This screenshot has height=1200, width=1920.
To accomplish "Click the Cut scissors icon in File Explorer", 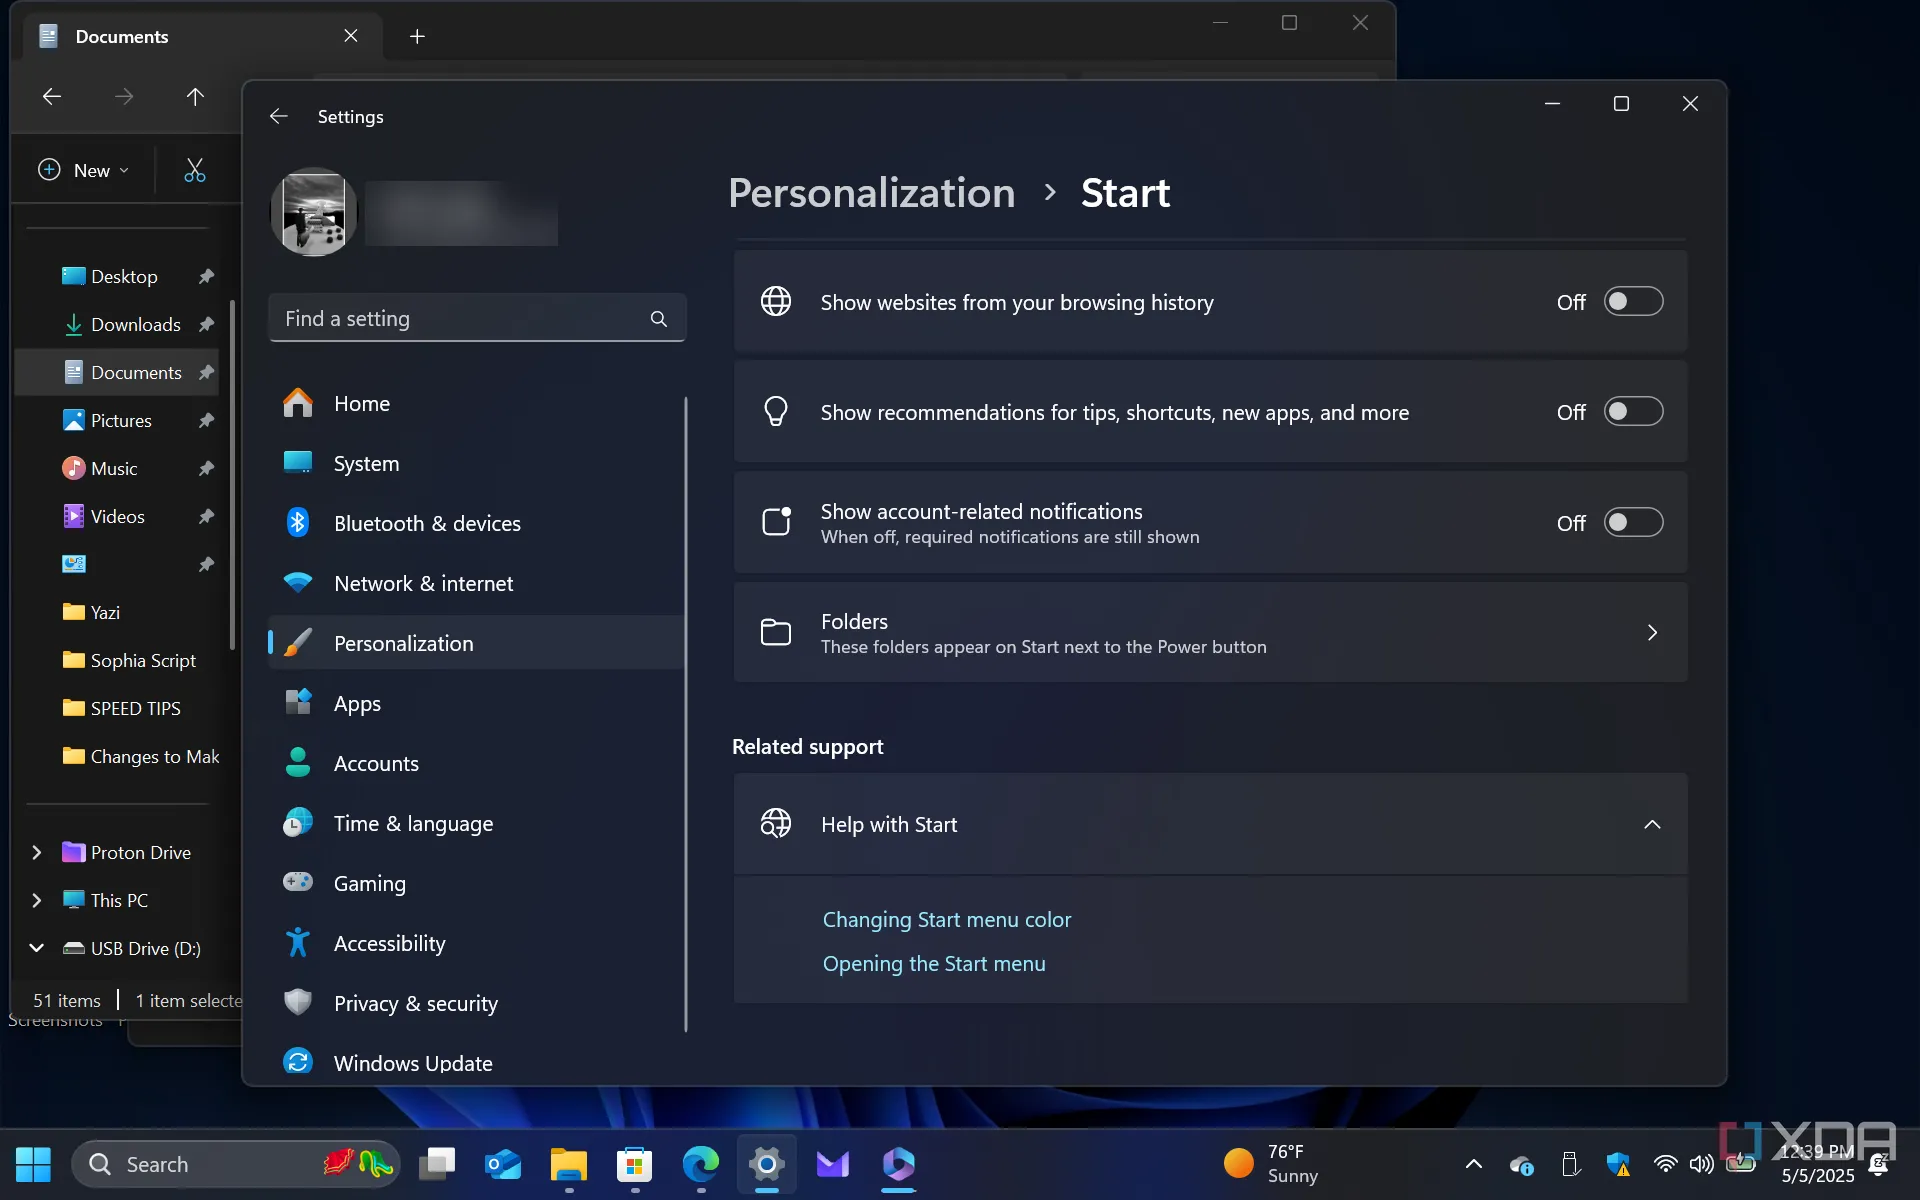I will [195, 171].
